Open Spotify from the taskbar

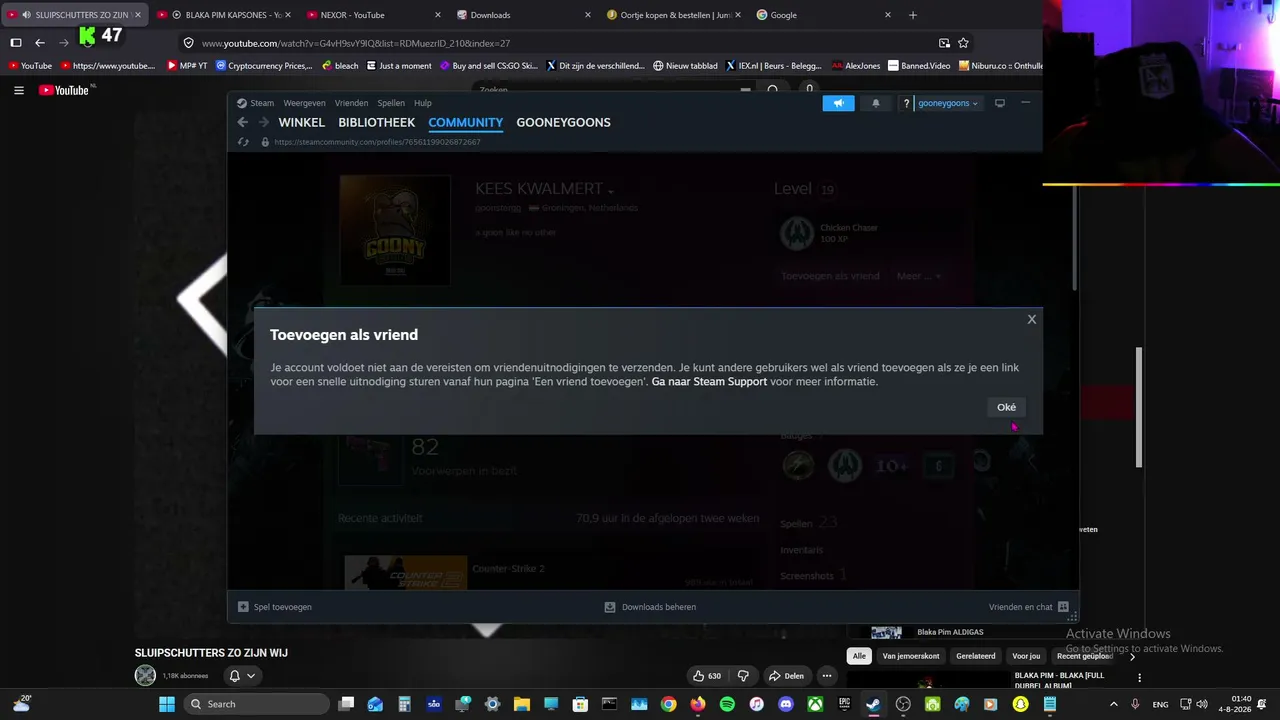(x=727, y=704)
